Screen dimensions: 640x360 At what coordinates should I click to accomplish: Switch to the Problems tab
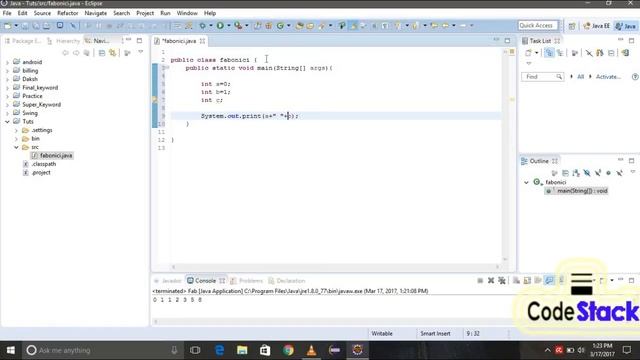(x=247, y=281)
